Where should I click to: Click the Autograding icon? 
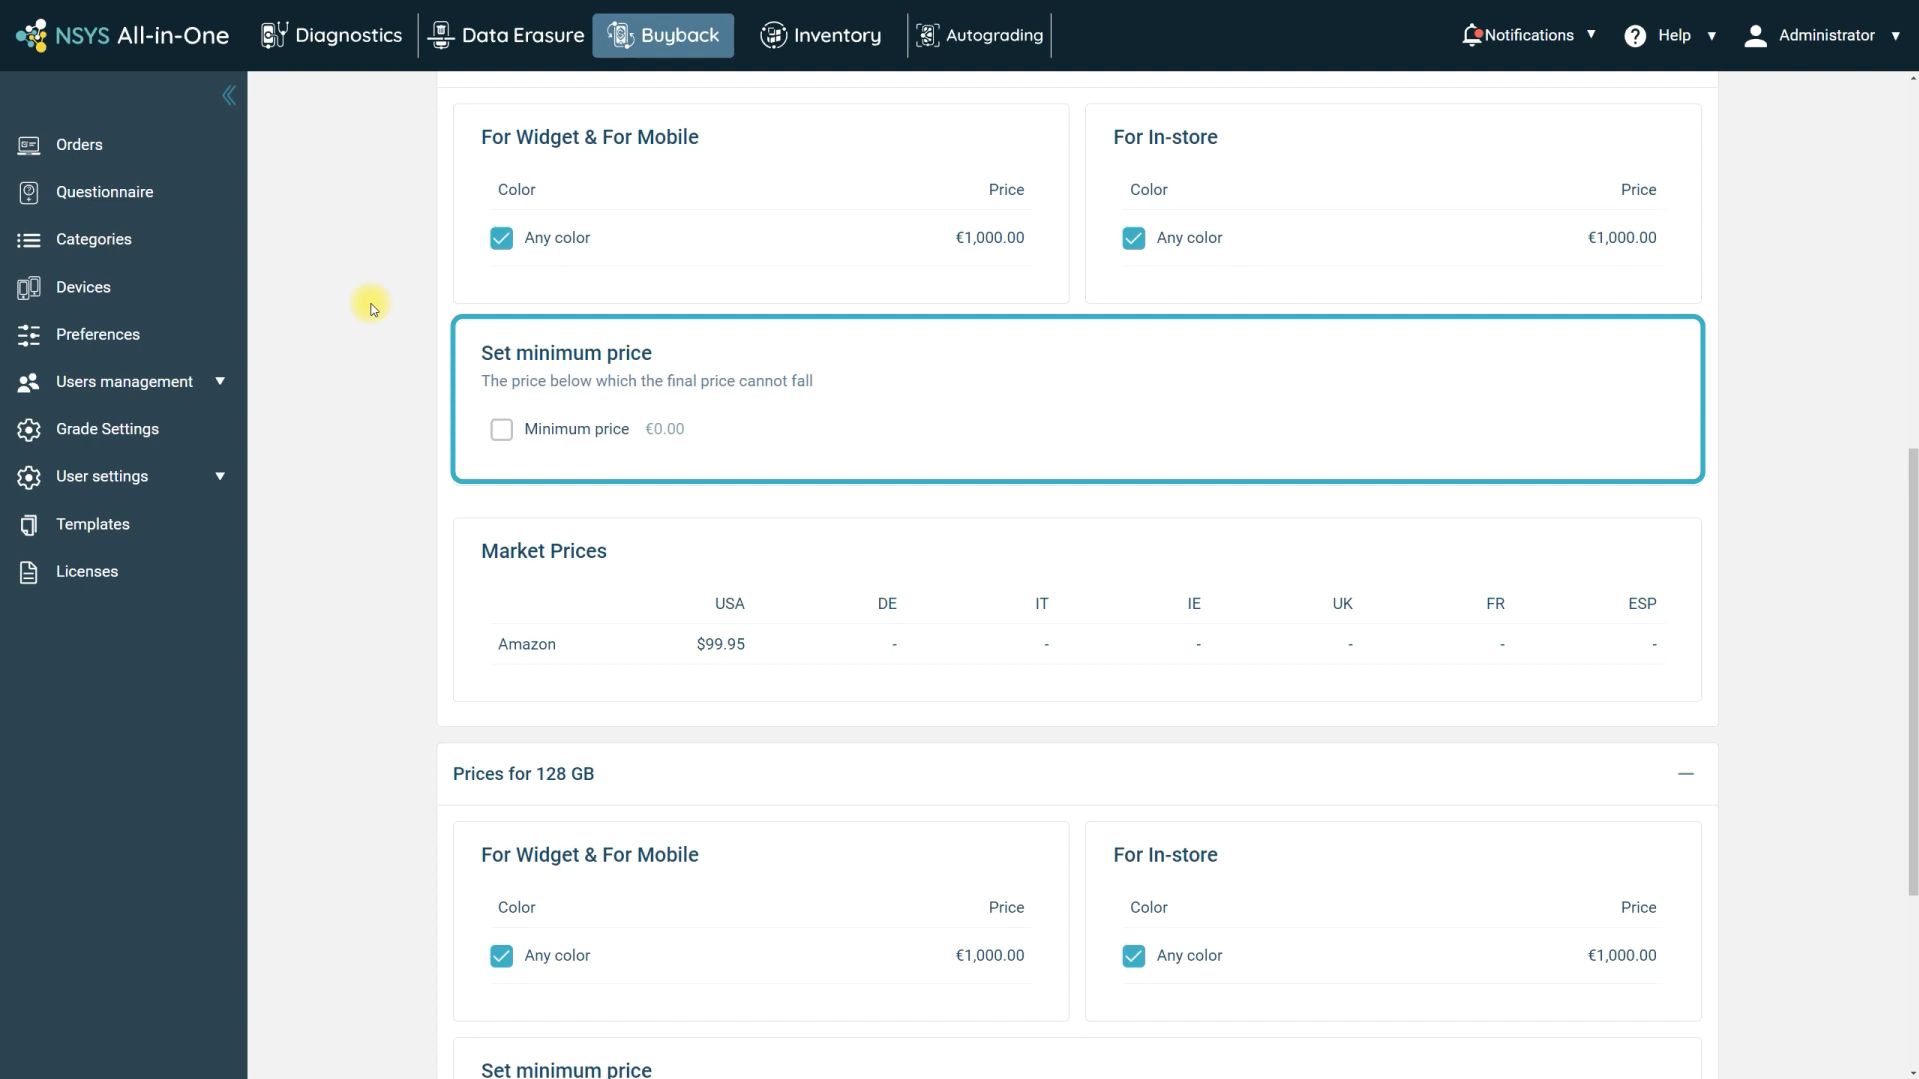point(927,35)
